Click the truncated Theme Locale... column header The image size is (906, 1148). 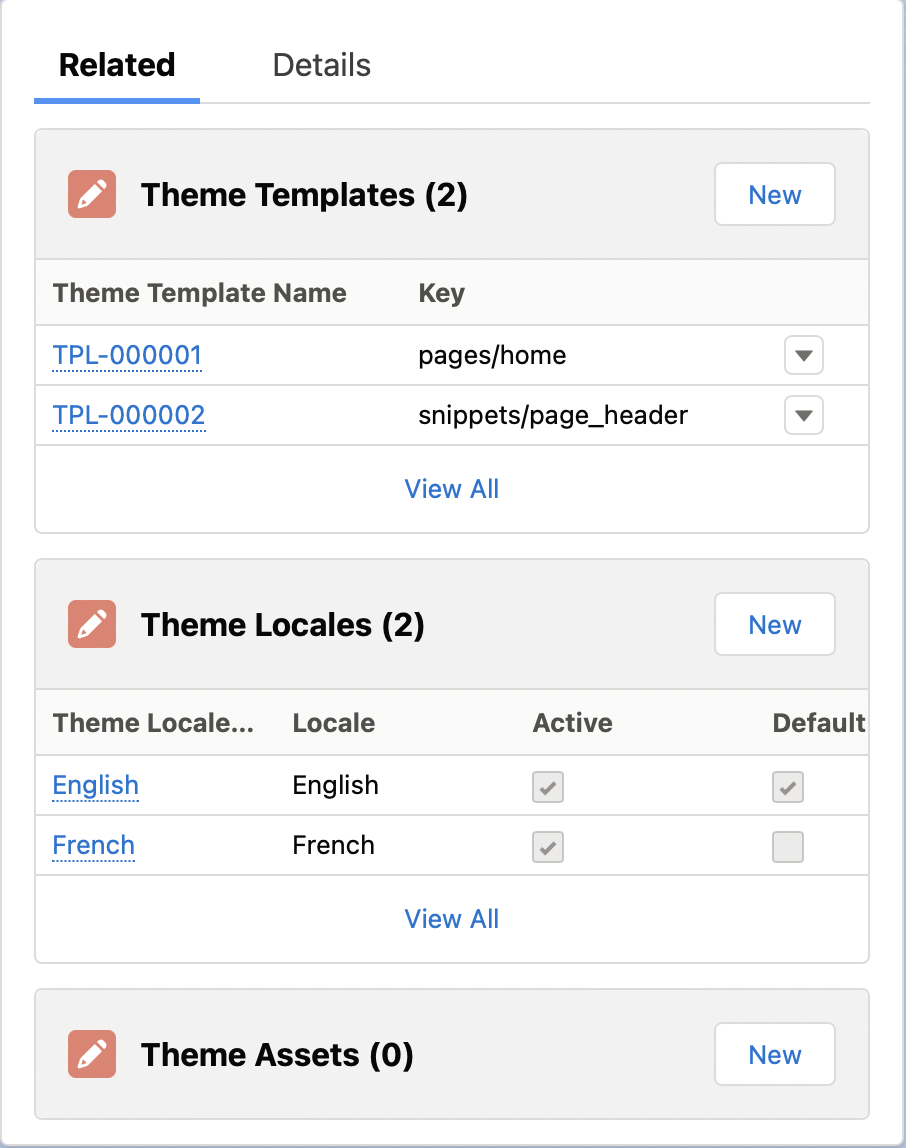(154, 723)
